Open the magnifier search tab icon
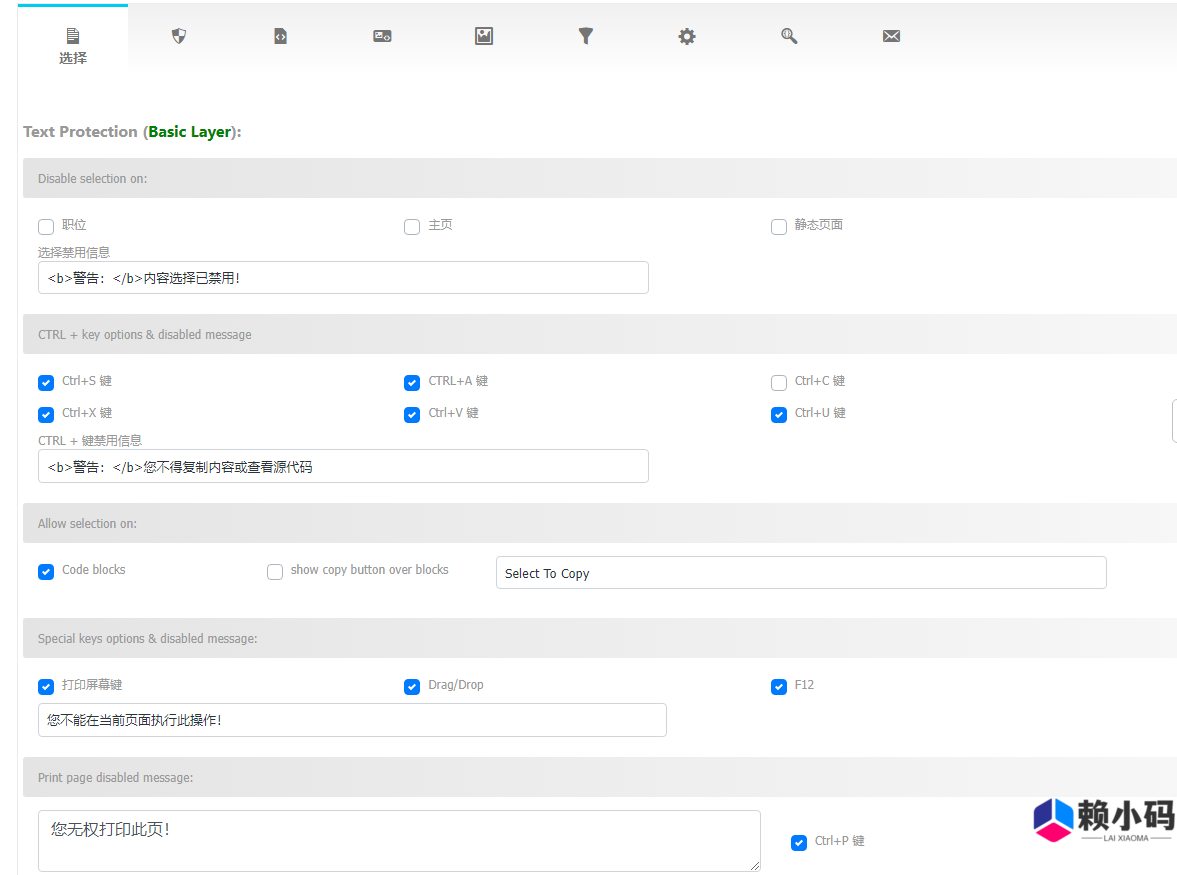1177x875 pixels. [789, 36]
